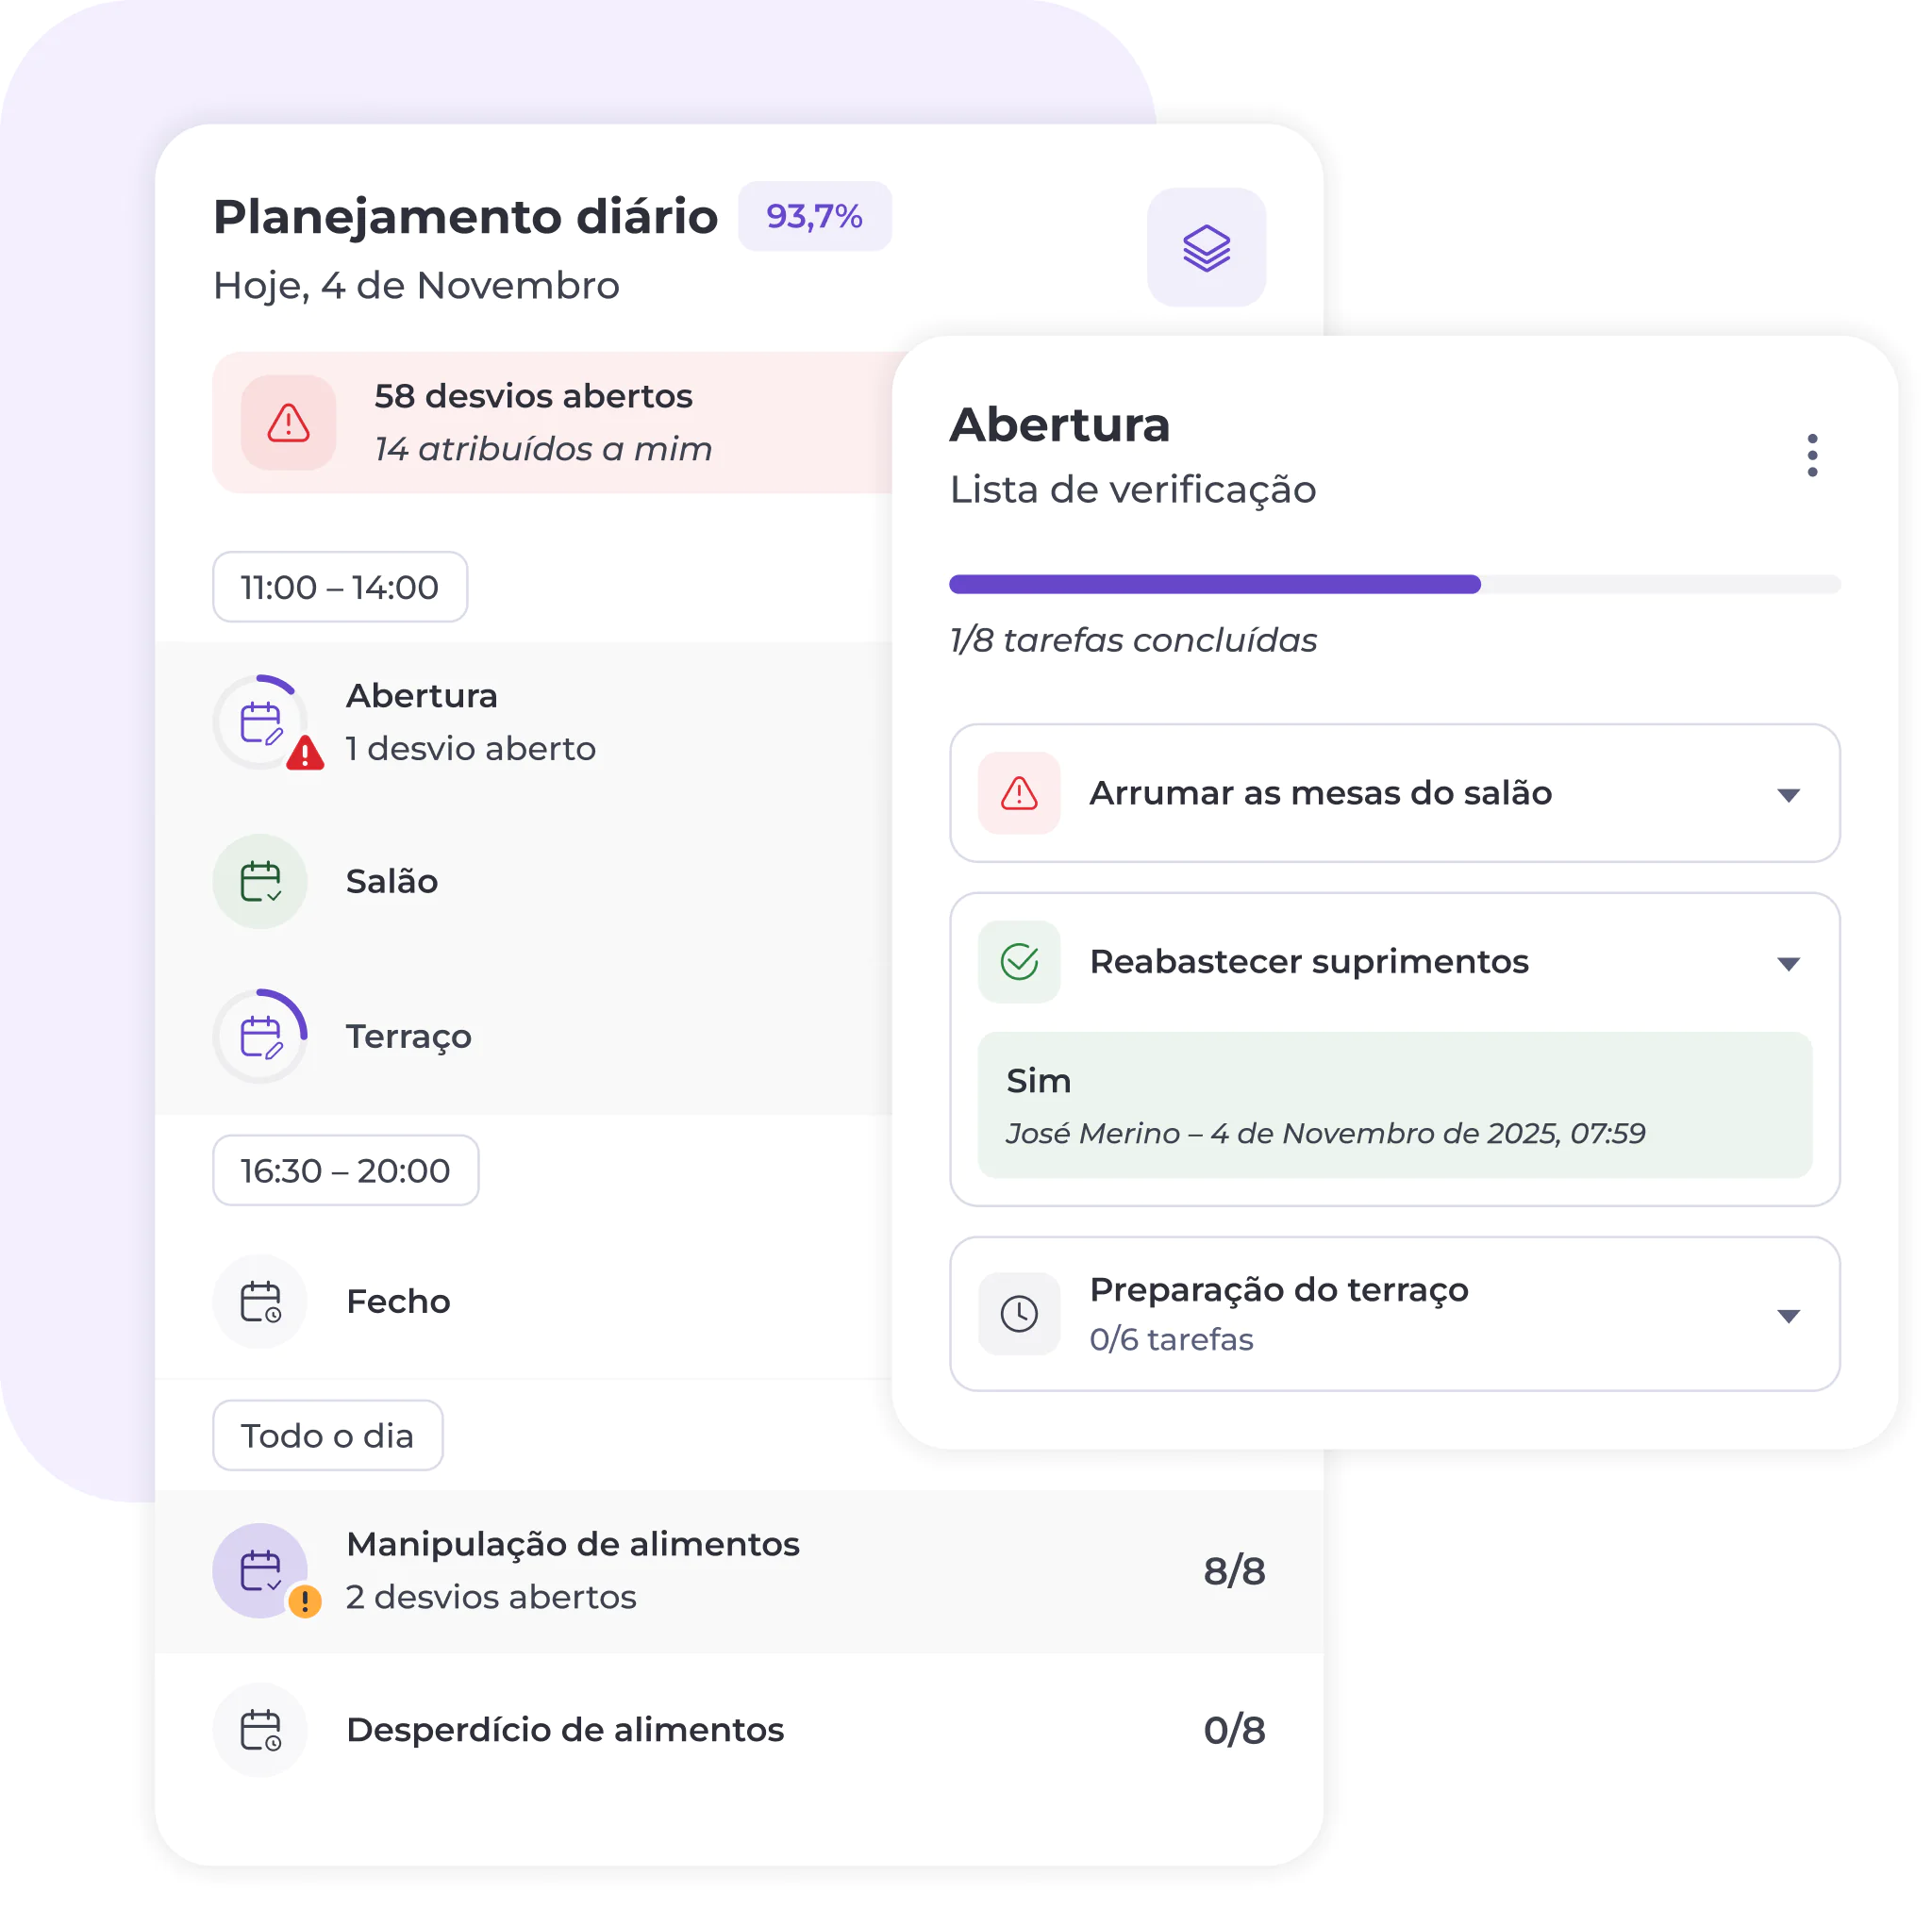
Task: Select the Fecho scheduled calendar icon
Action: pos(260,1301)
